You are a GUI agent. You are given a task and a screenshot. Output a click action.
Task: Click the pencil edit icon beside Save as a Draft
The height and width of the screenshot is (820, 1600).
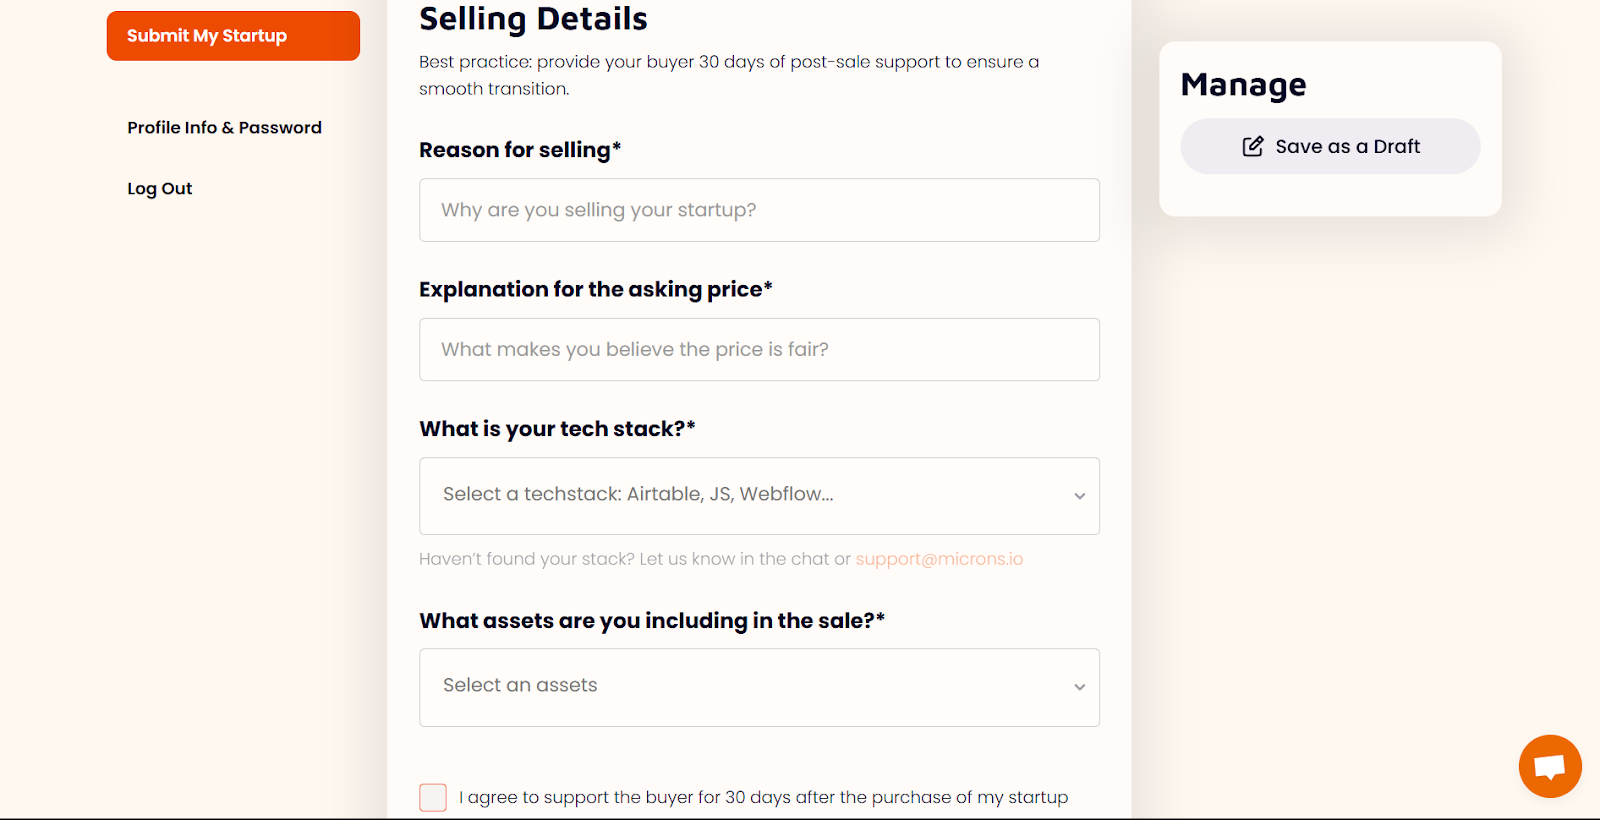1252,147
